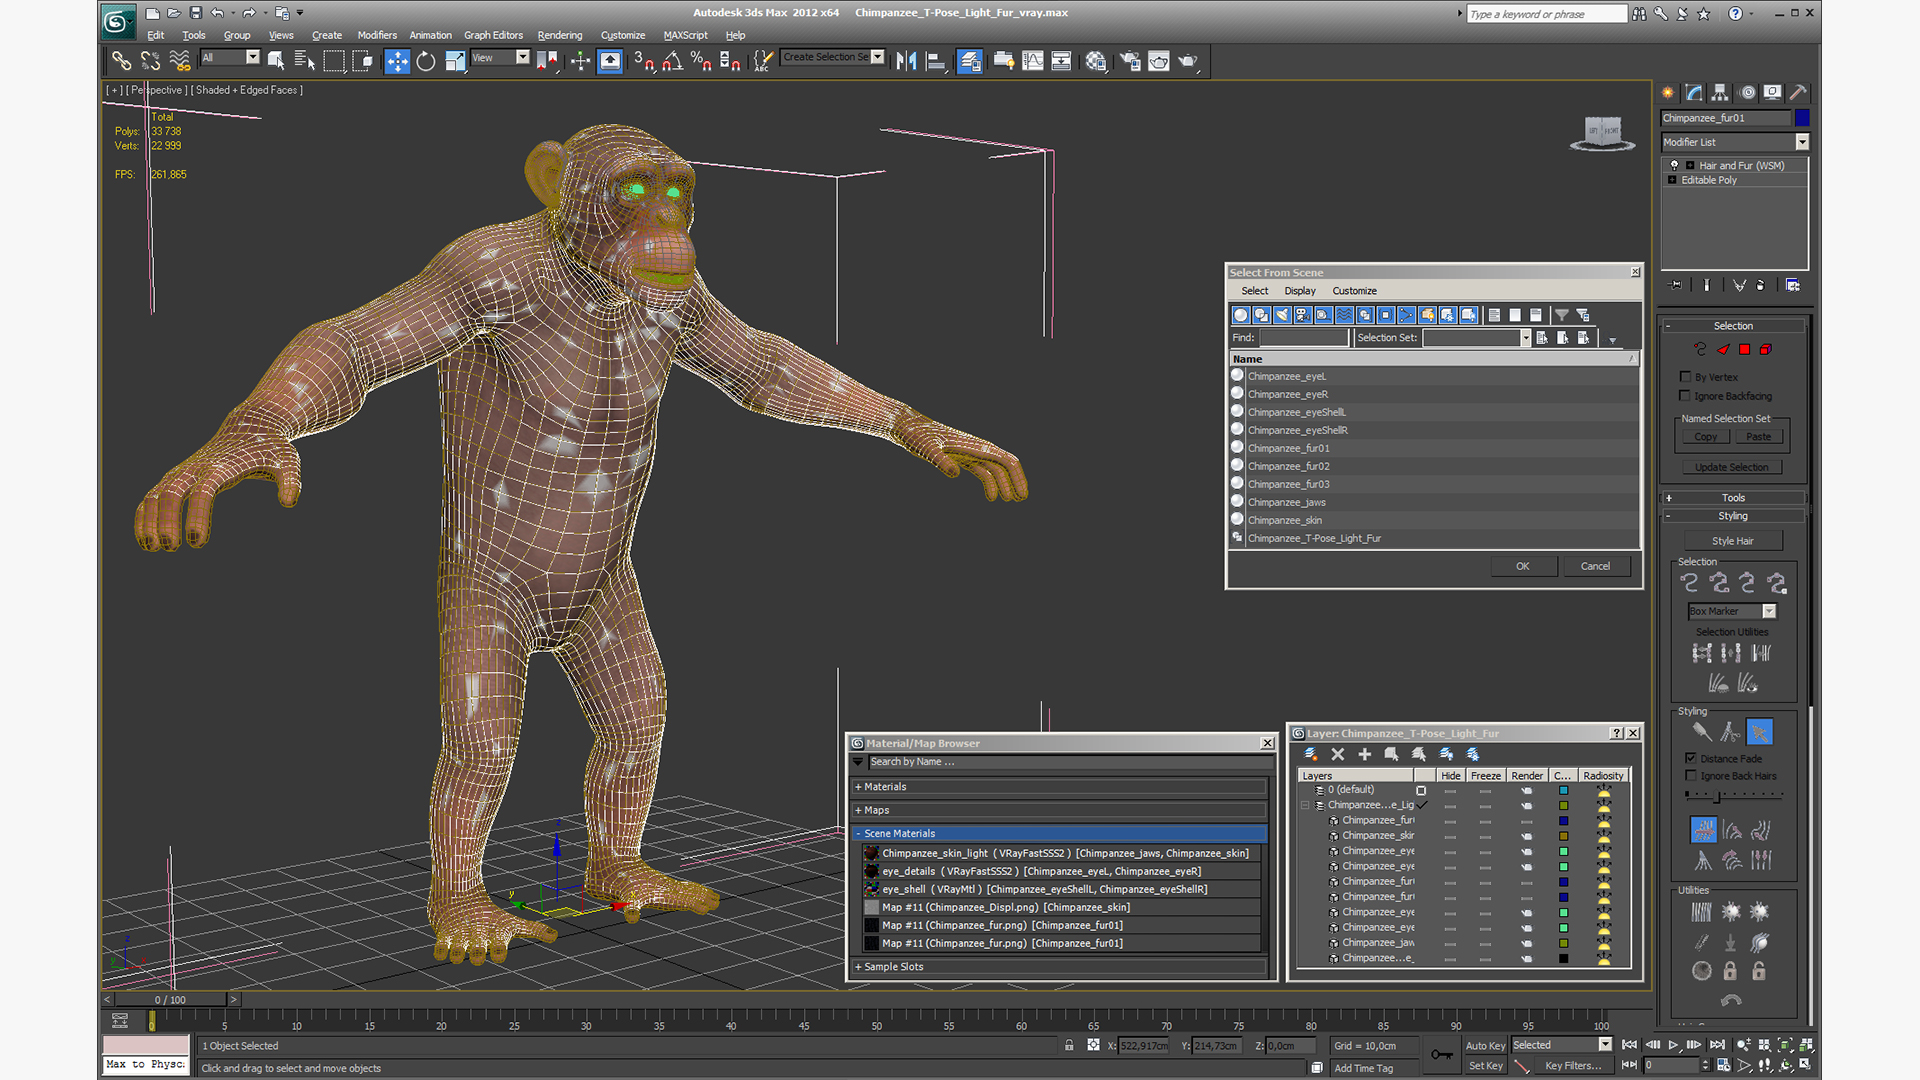The image size is (1920, 1080).
Task: Click Add Selected Objects plus icon in Layer dialog
Action: pos(1364,754)
